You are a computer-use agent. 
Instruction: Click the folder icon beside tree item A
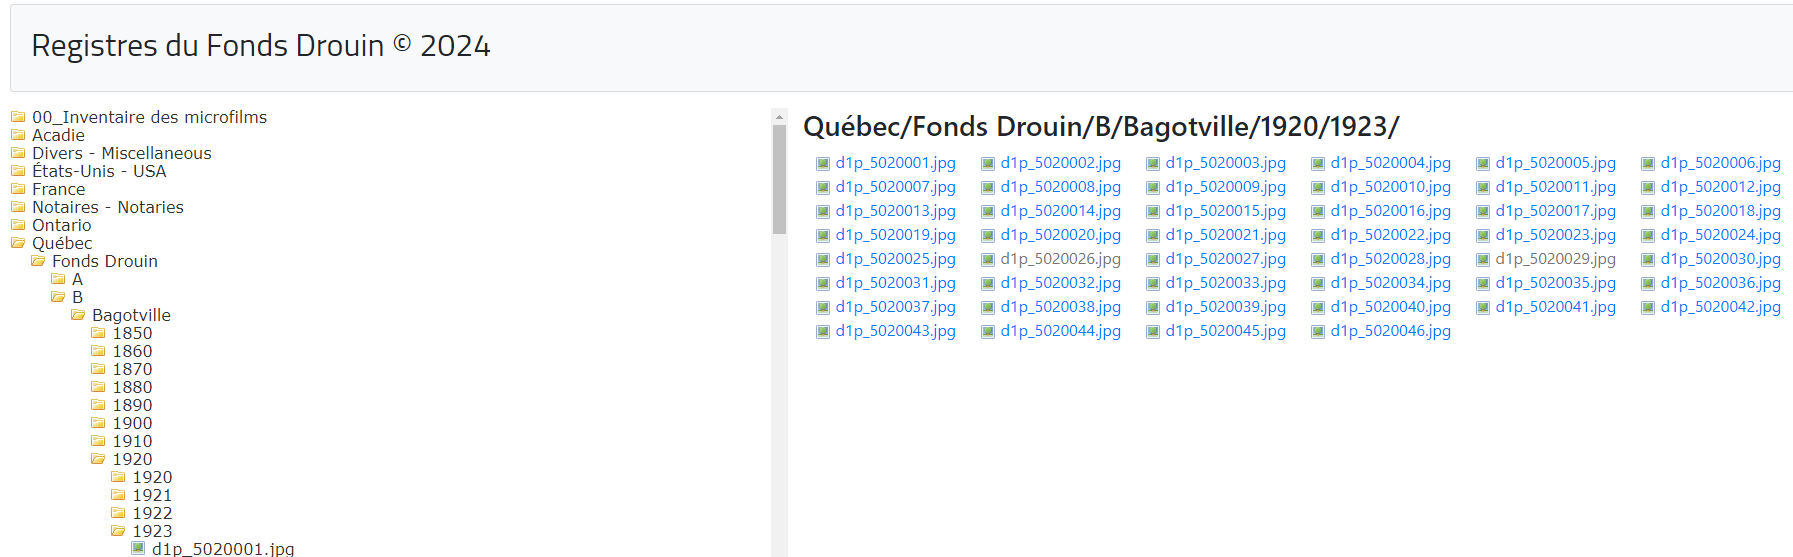[58, 279]
